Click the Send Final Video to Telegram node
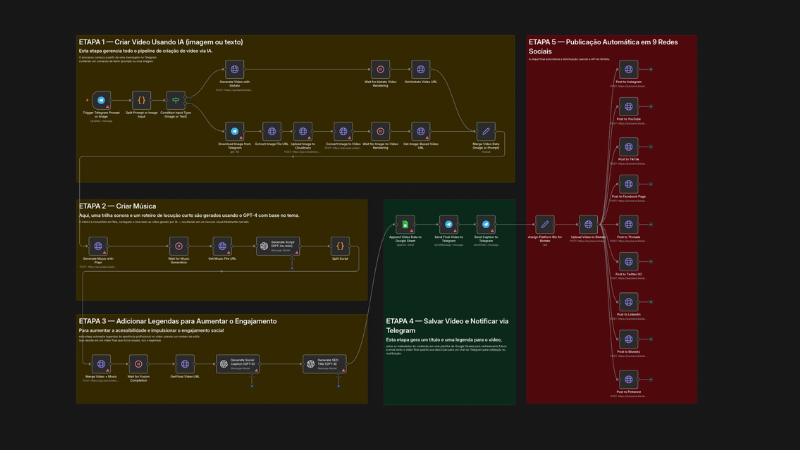Viewport: 800px width, 450px height. coord(449,225)
